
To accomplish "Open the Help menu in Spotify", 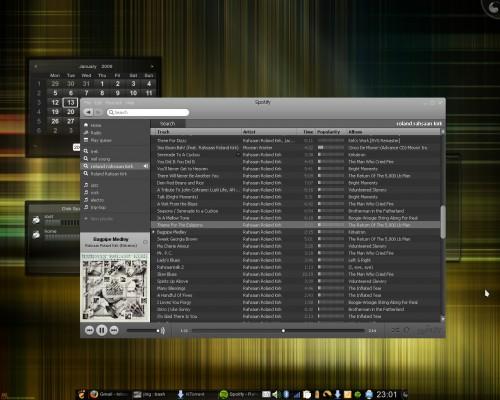I will pyautogui.click(x=130, y=103).
